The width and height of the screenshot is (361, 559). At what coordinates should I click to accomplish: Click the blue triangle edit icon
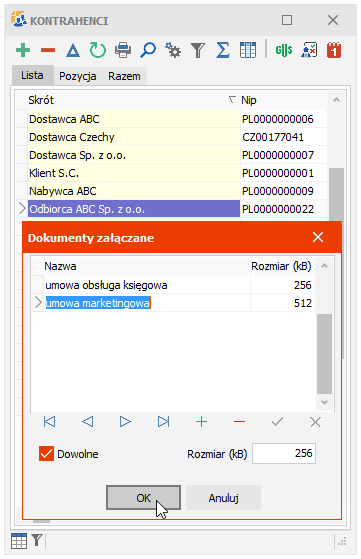tap(73, 50)
